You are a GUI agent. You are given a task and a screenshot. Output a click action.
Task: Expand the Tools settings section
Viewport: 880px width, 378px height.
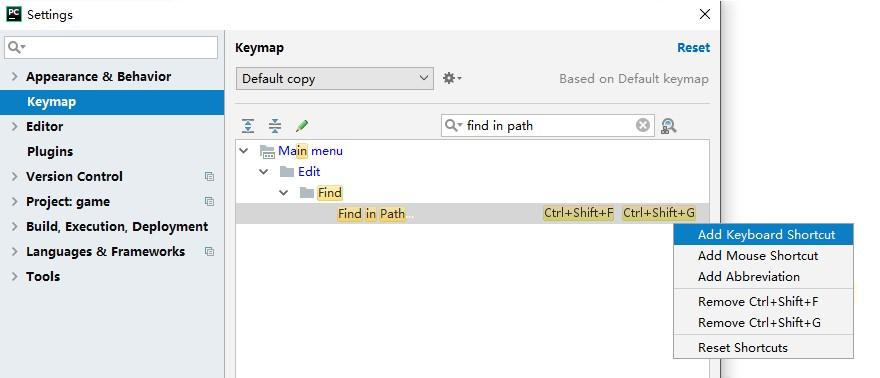click(x=15, y=276)
